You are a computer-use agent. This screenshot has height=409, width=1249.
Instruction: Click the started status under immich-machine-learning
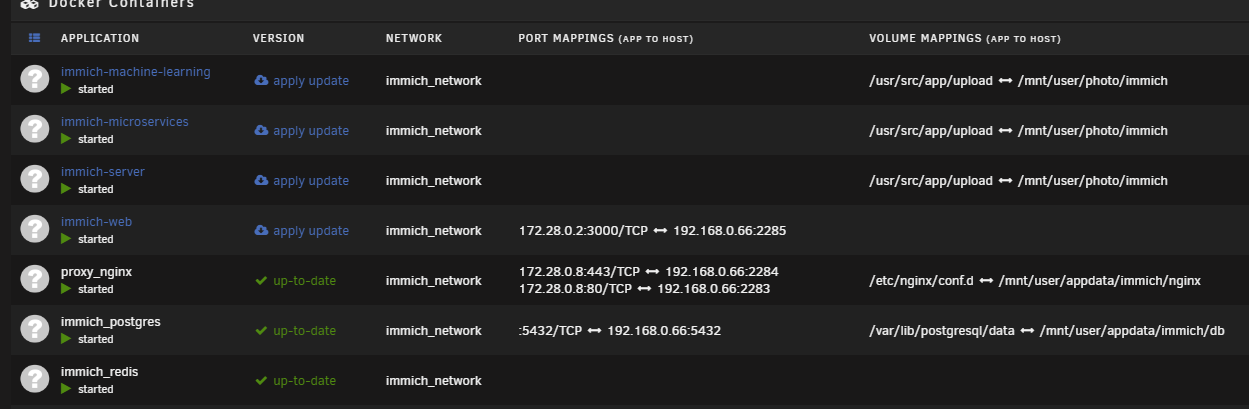[88, 89]
